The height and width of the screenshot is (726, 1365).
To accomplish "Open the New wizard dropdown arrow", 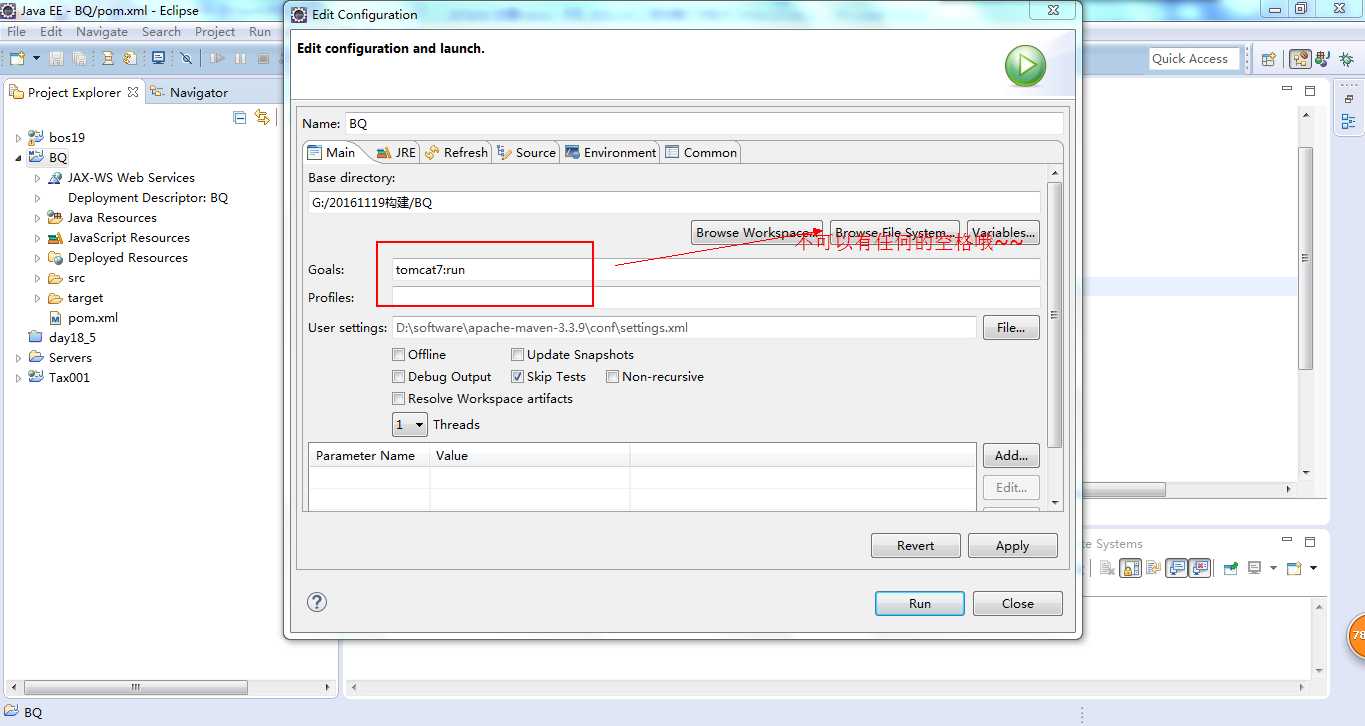I will [36, 59].
